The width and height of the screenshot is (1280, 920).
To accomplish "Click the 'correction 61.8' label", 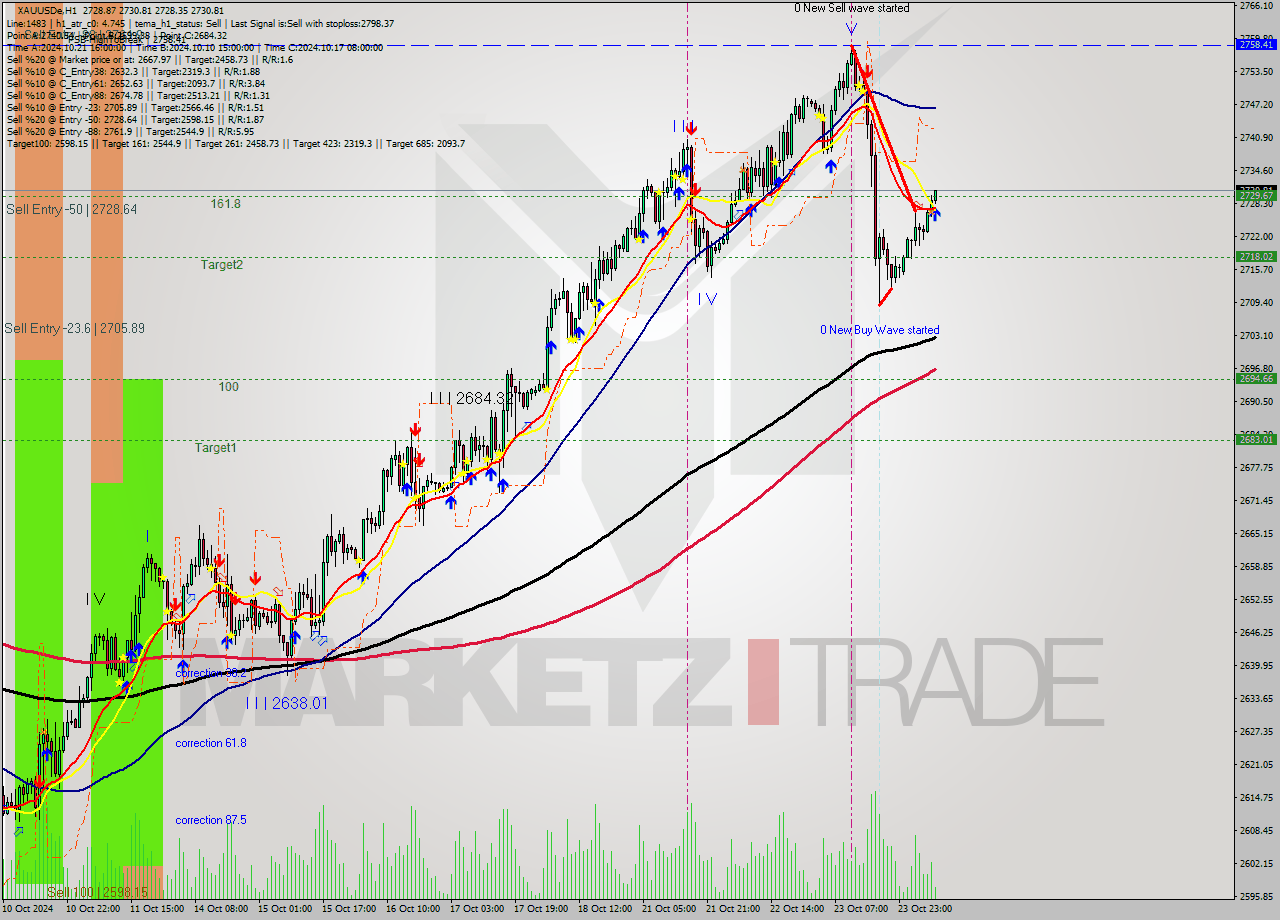I will point(211,743).
